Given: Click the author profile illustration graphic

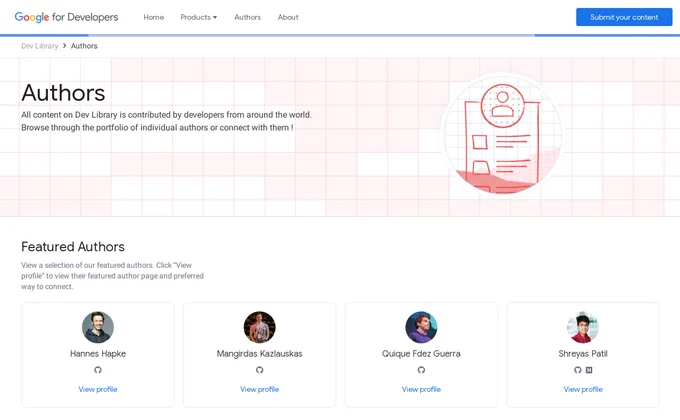Looking at the screenshot, I should [x=502, y=134].
